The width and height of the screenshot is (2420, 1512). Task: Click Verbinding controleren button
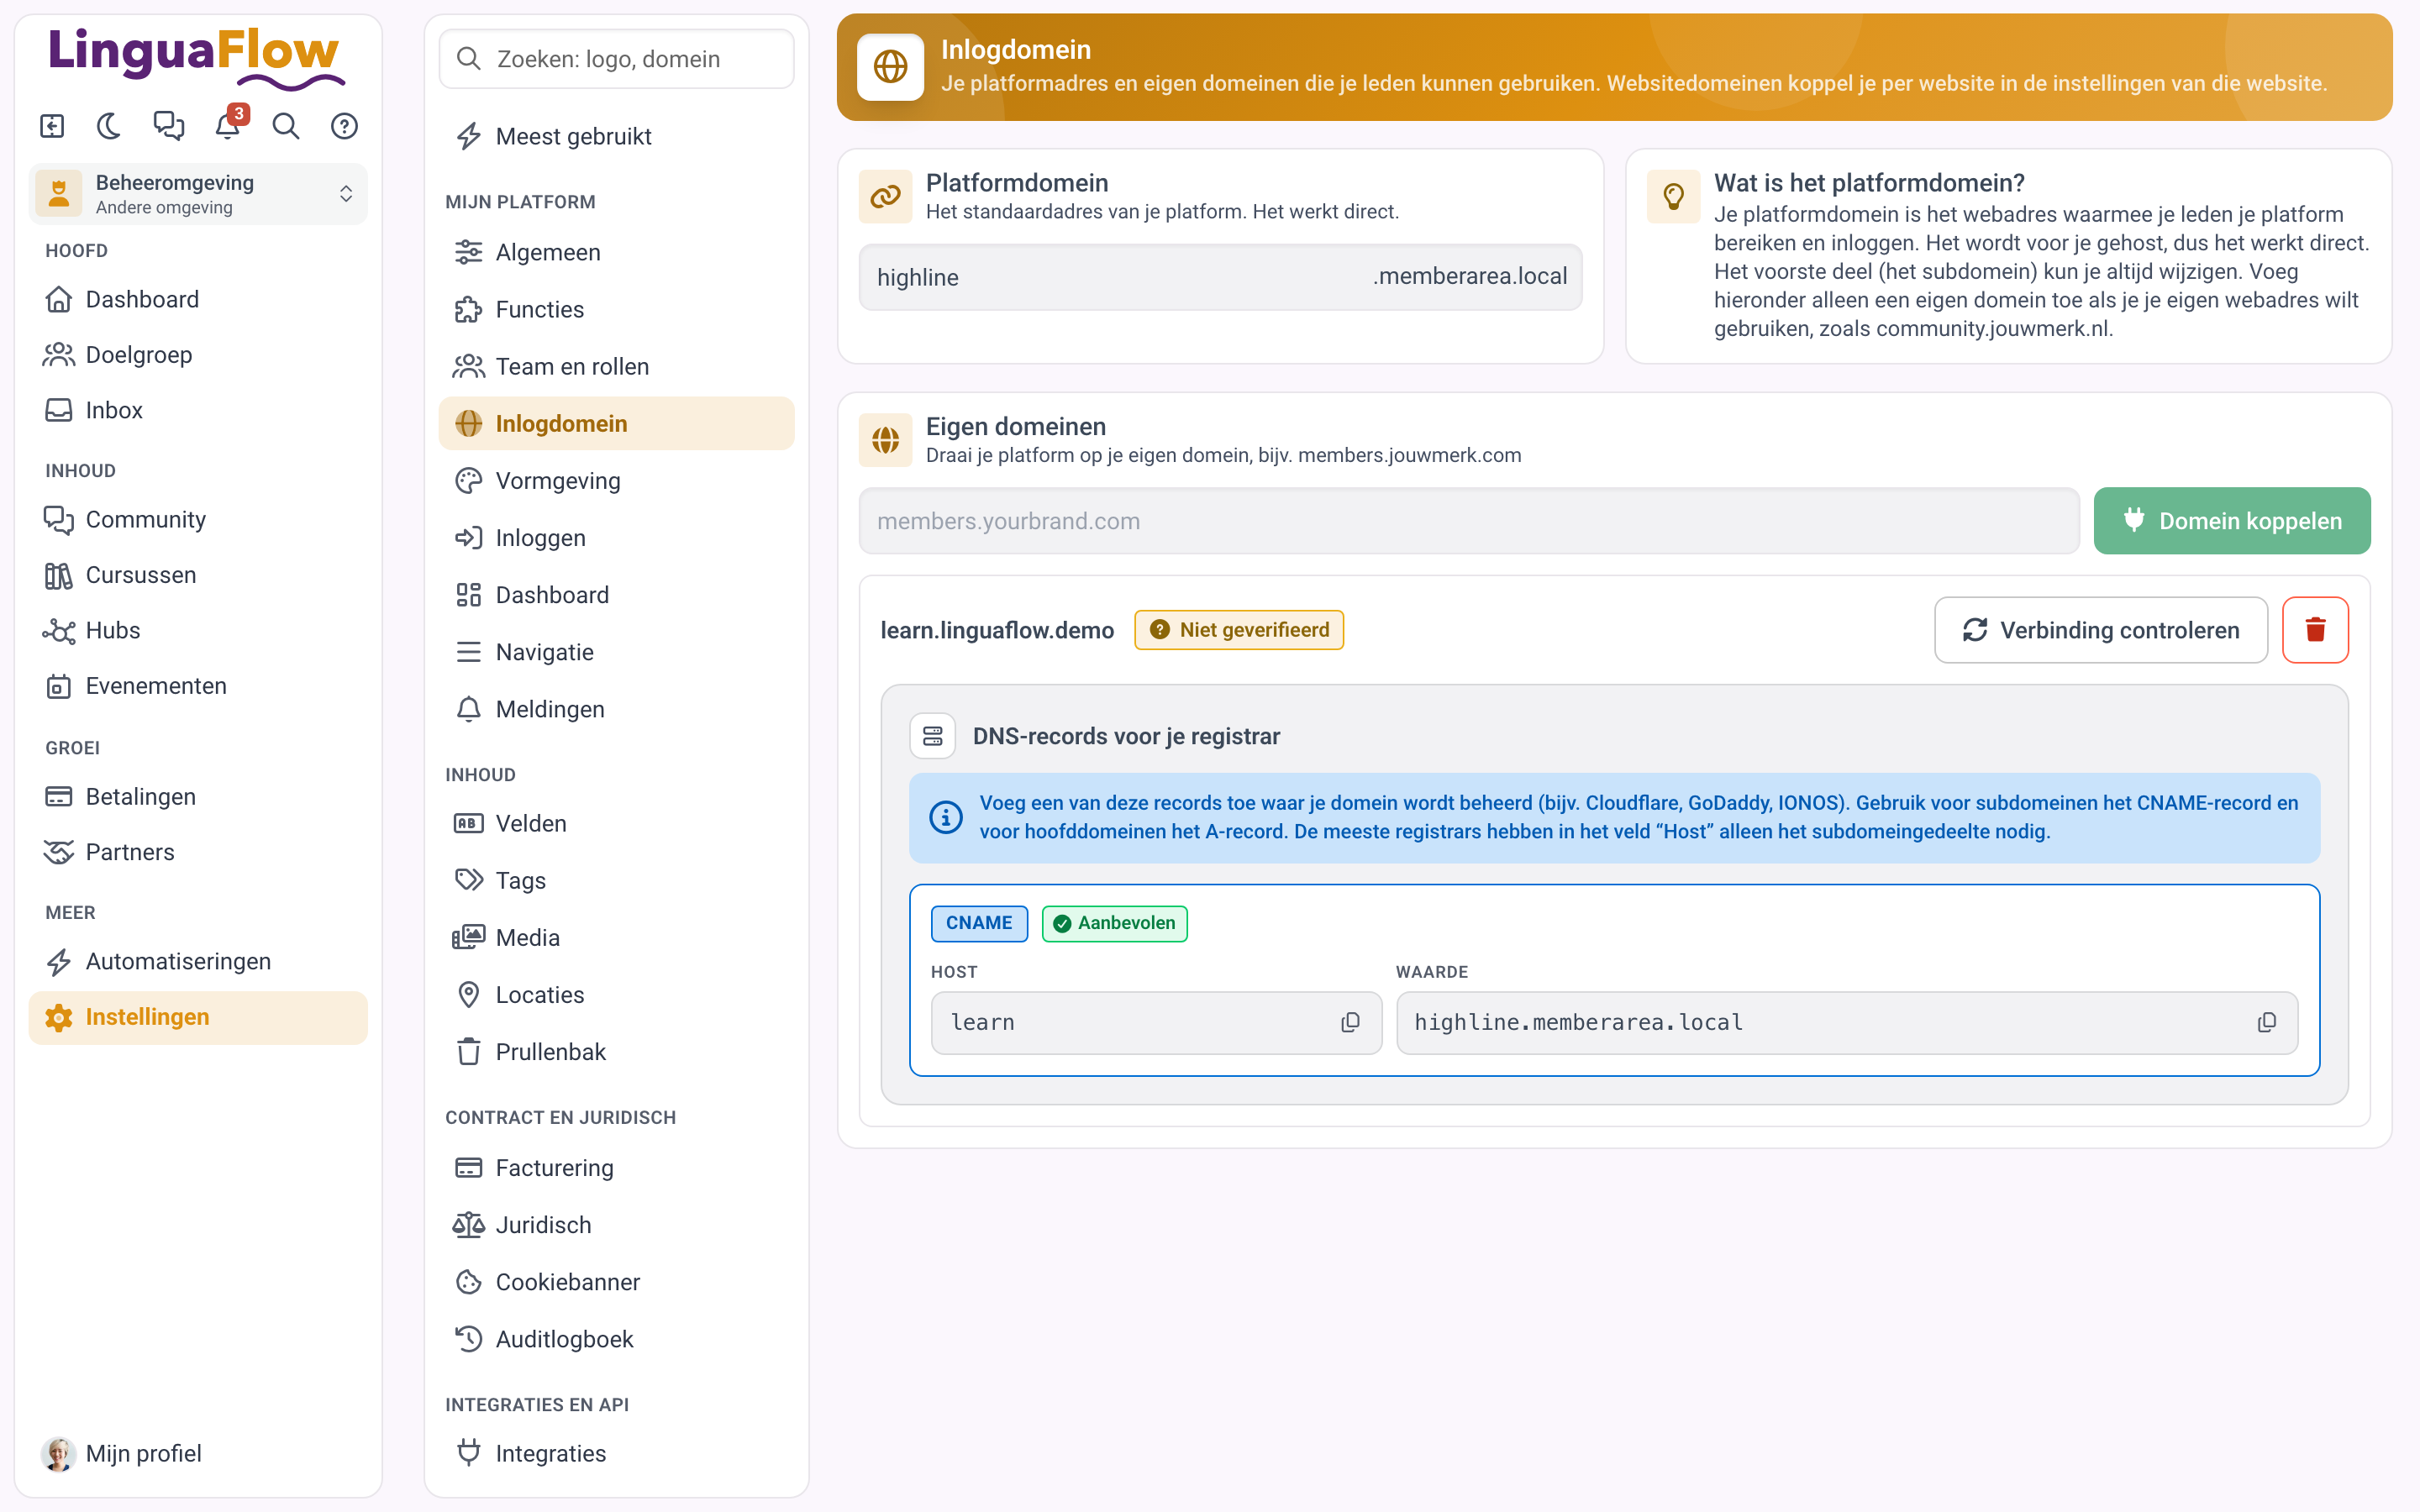[x=2101, y=630]
